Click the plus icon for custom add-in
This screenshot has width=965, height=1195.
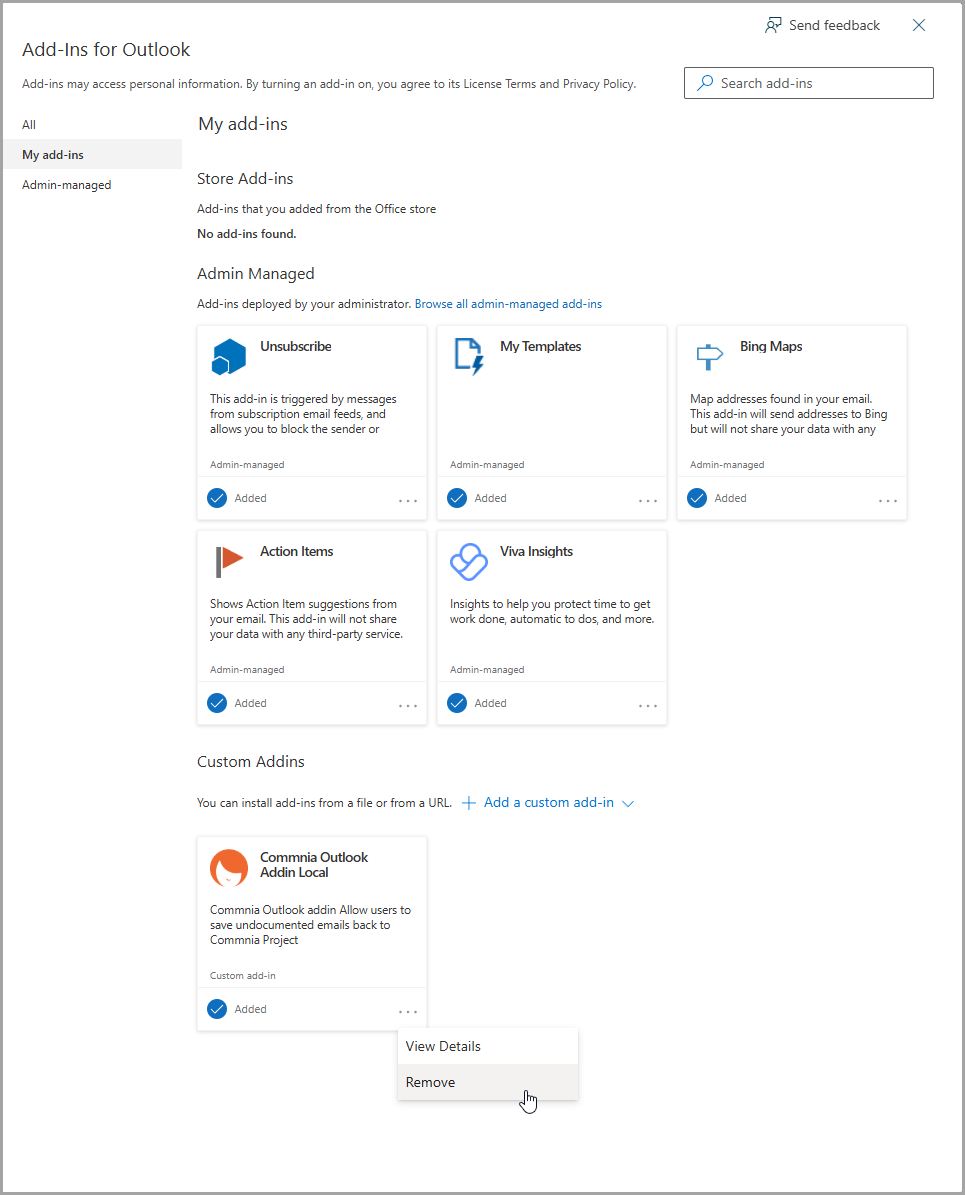tap(469, 803)
